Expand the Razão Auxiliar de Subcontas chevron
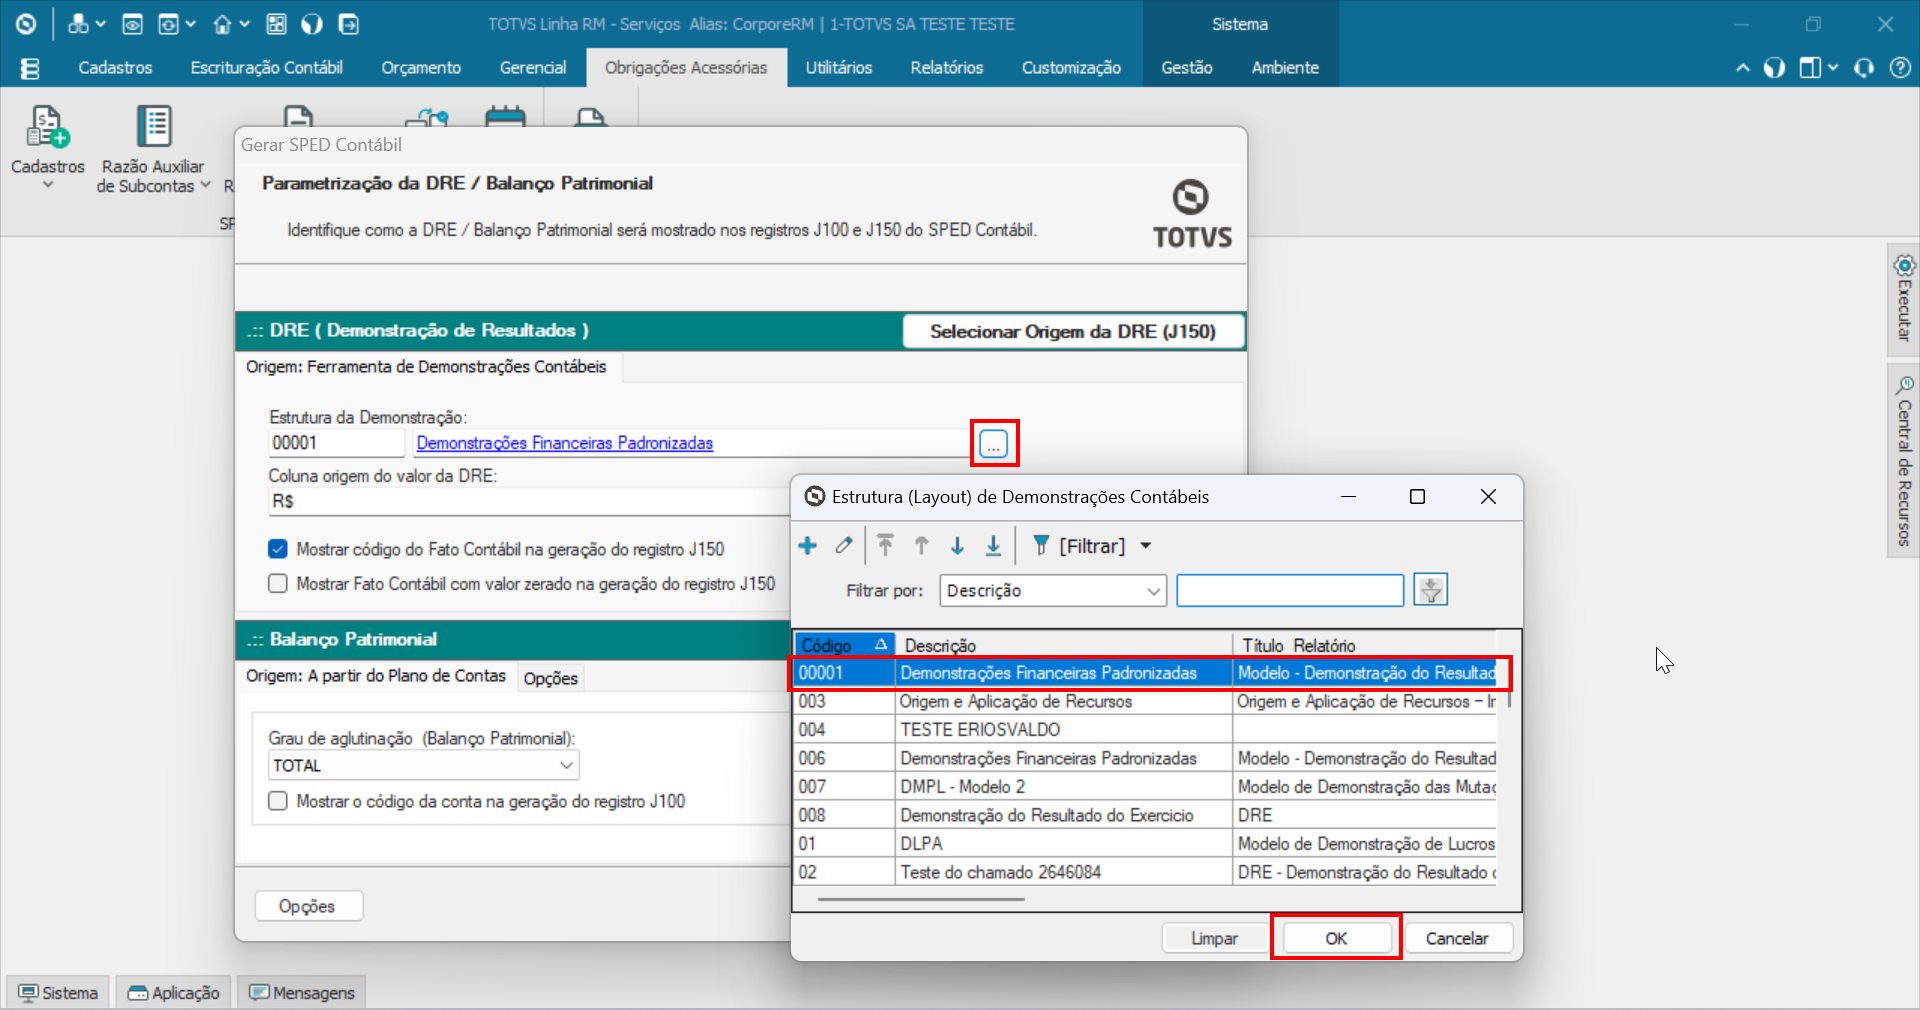This screenshot has width=1920, height=1010. tap(205, 185)
